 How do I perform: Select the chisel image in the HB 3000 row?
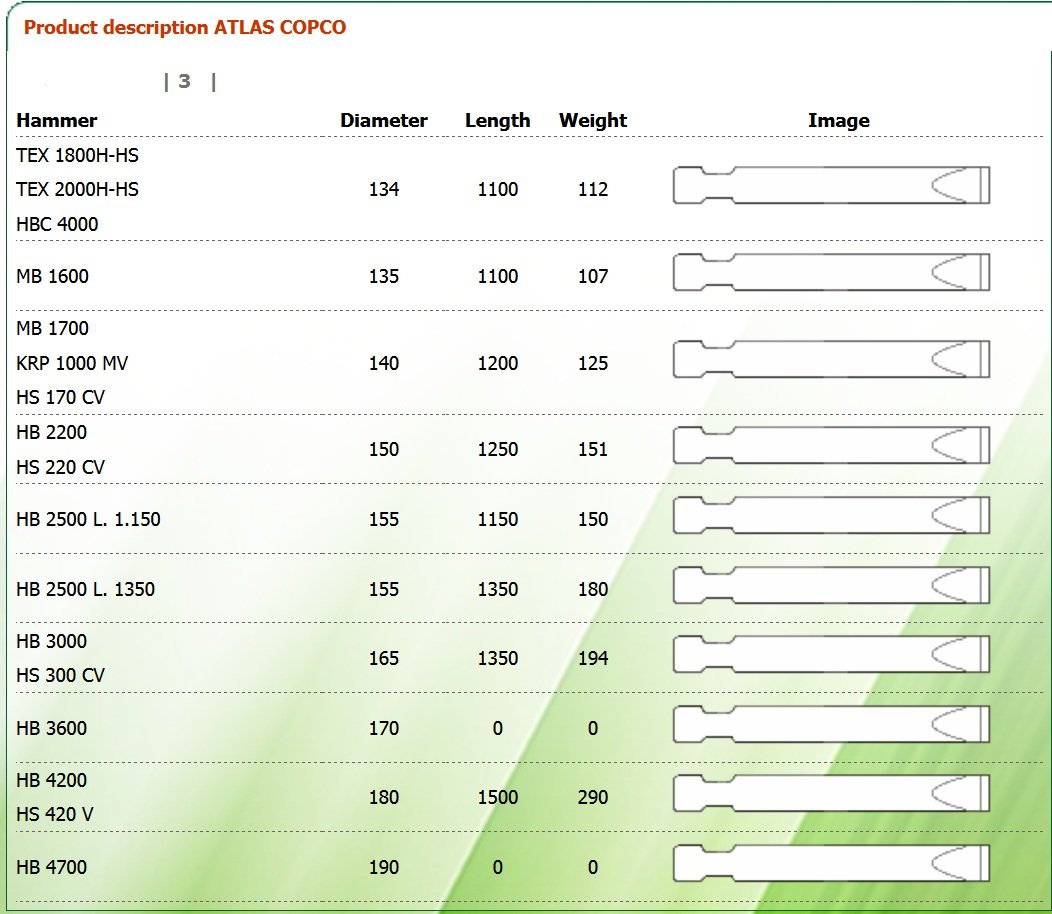831,654
